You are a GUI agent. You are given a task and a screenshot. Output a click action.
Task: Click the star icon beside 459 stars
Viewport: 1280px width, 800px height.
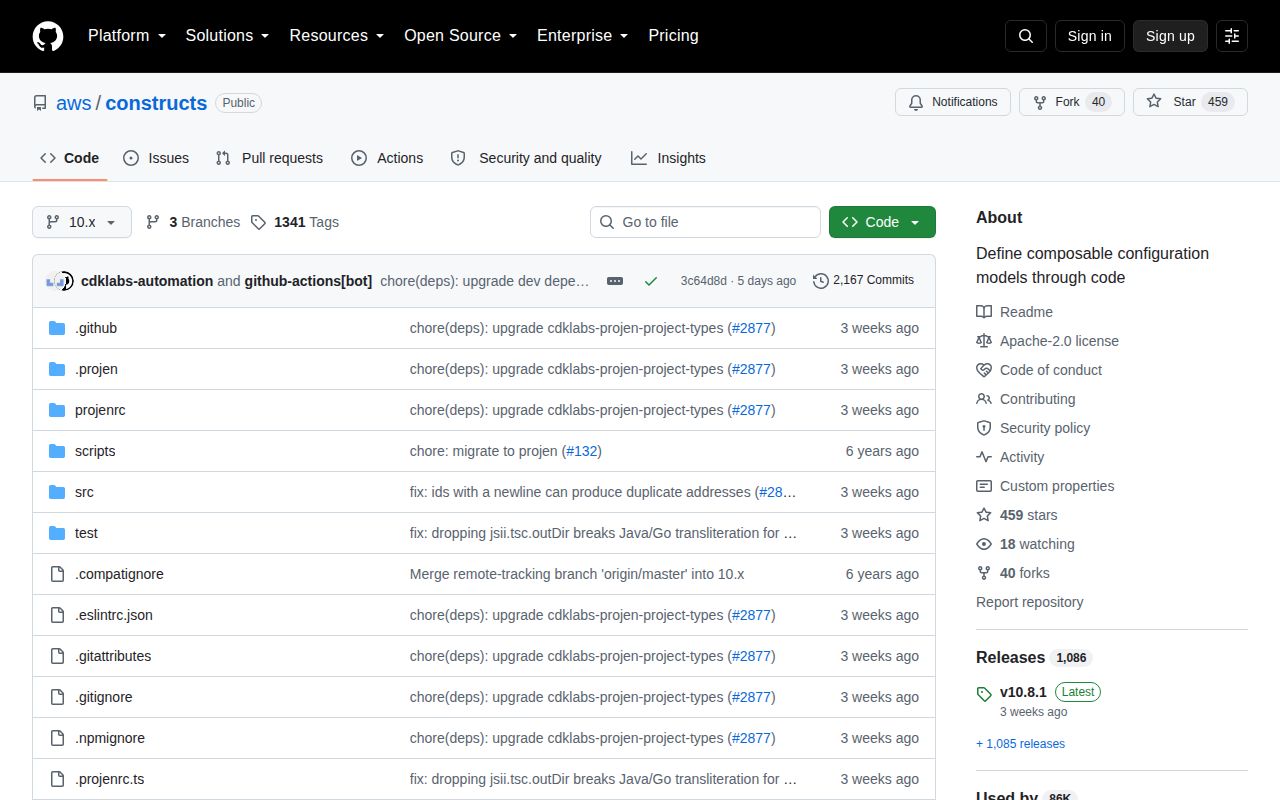(x=984, y=515)
